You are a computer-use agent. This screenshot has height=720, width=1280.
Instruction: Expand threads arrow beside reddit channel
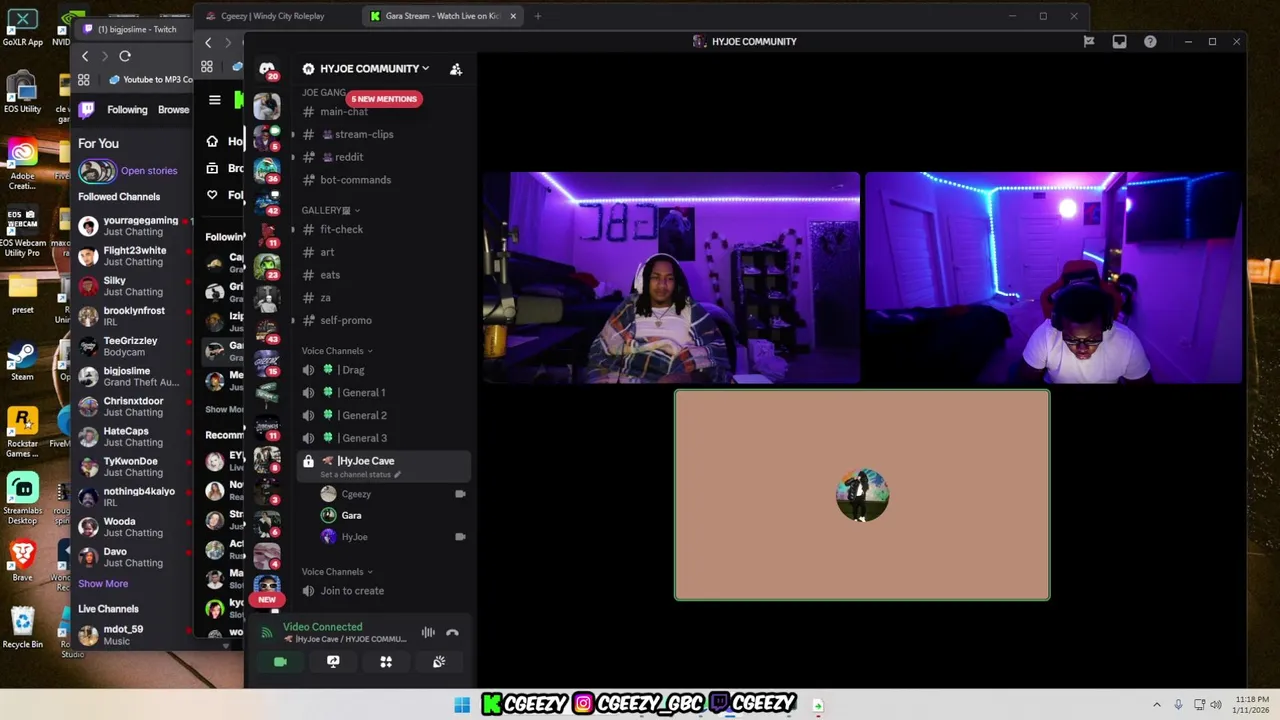point(293,157)
